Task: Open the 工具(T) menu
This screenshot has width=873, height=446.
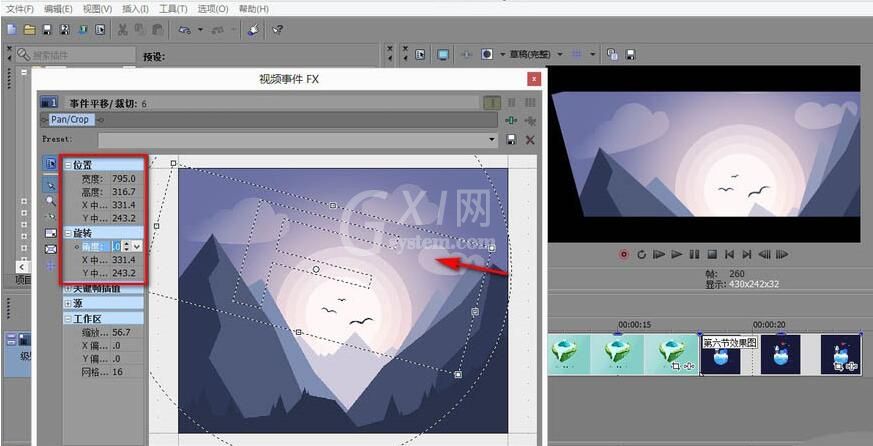Action: [x=173, y=9]
